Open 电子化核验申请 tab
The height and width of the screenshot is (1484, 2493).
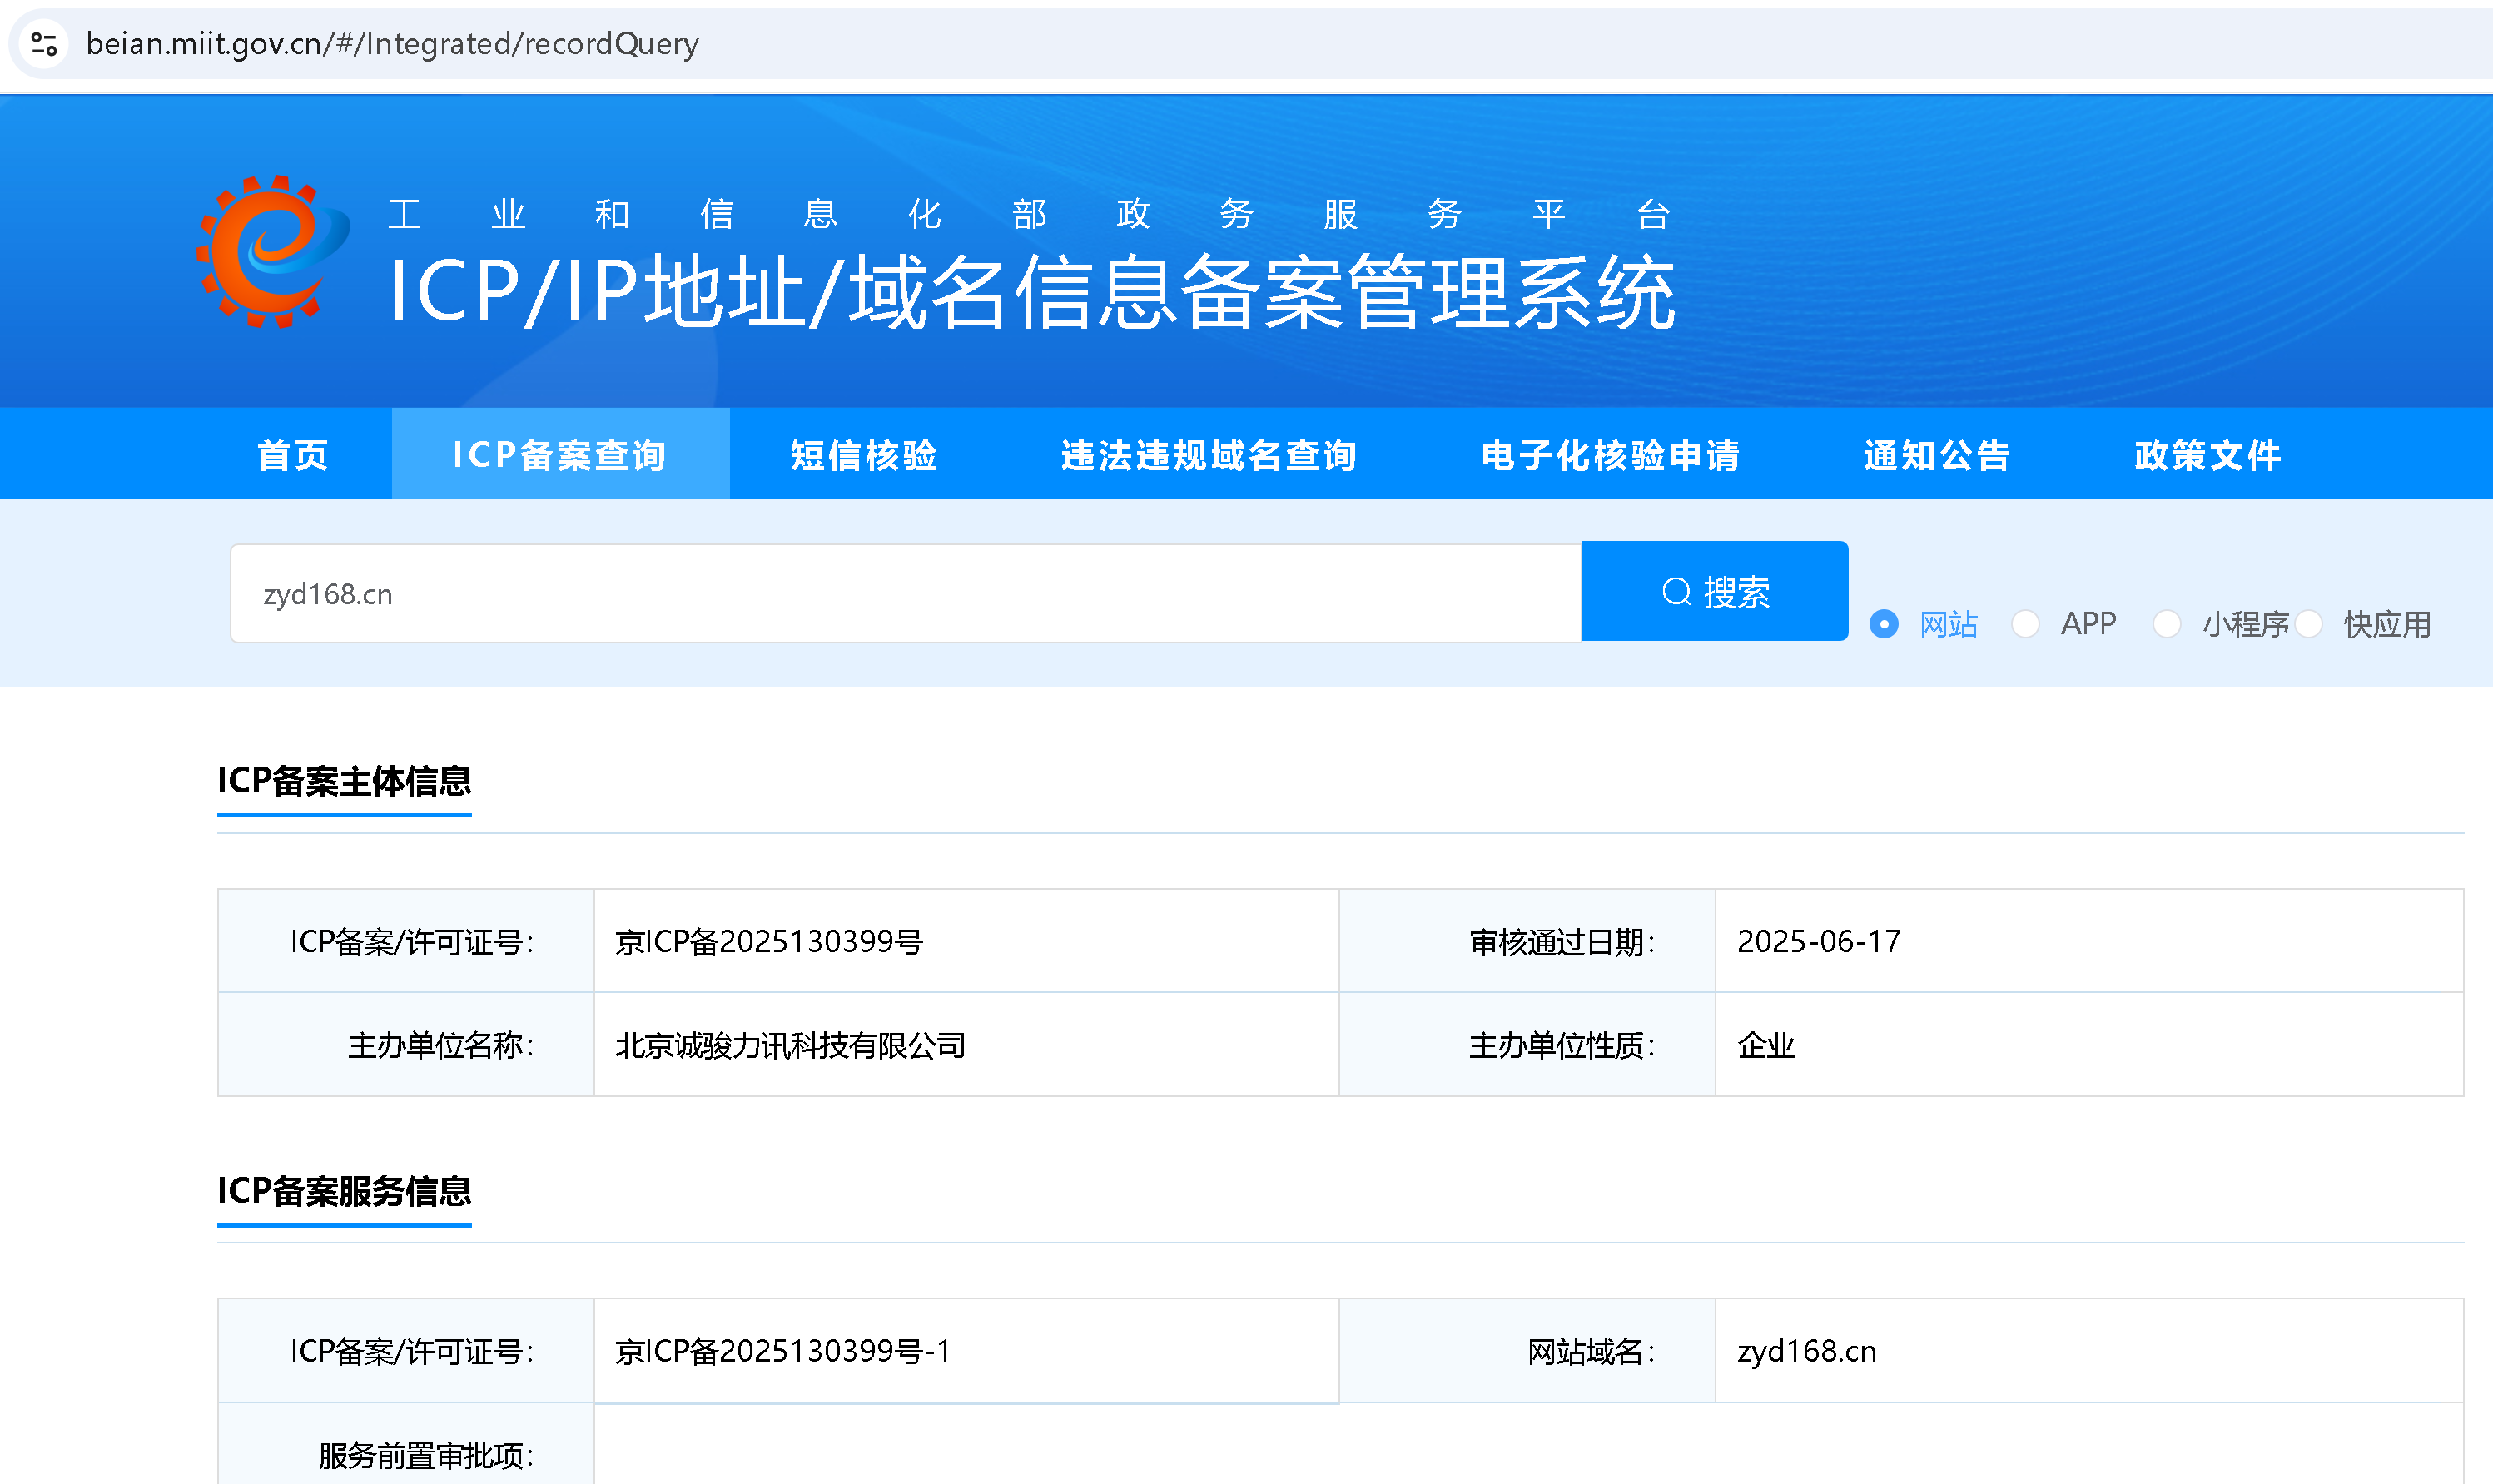[1610, 455]
